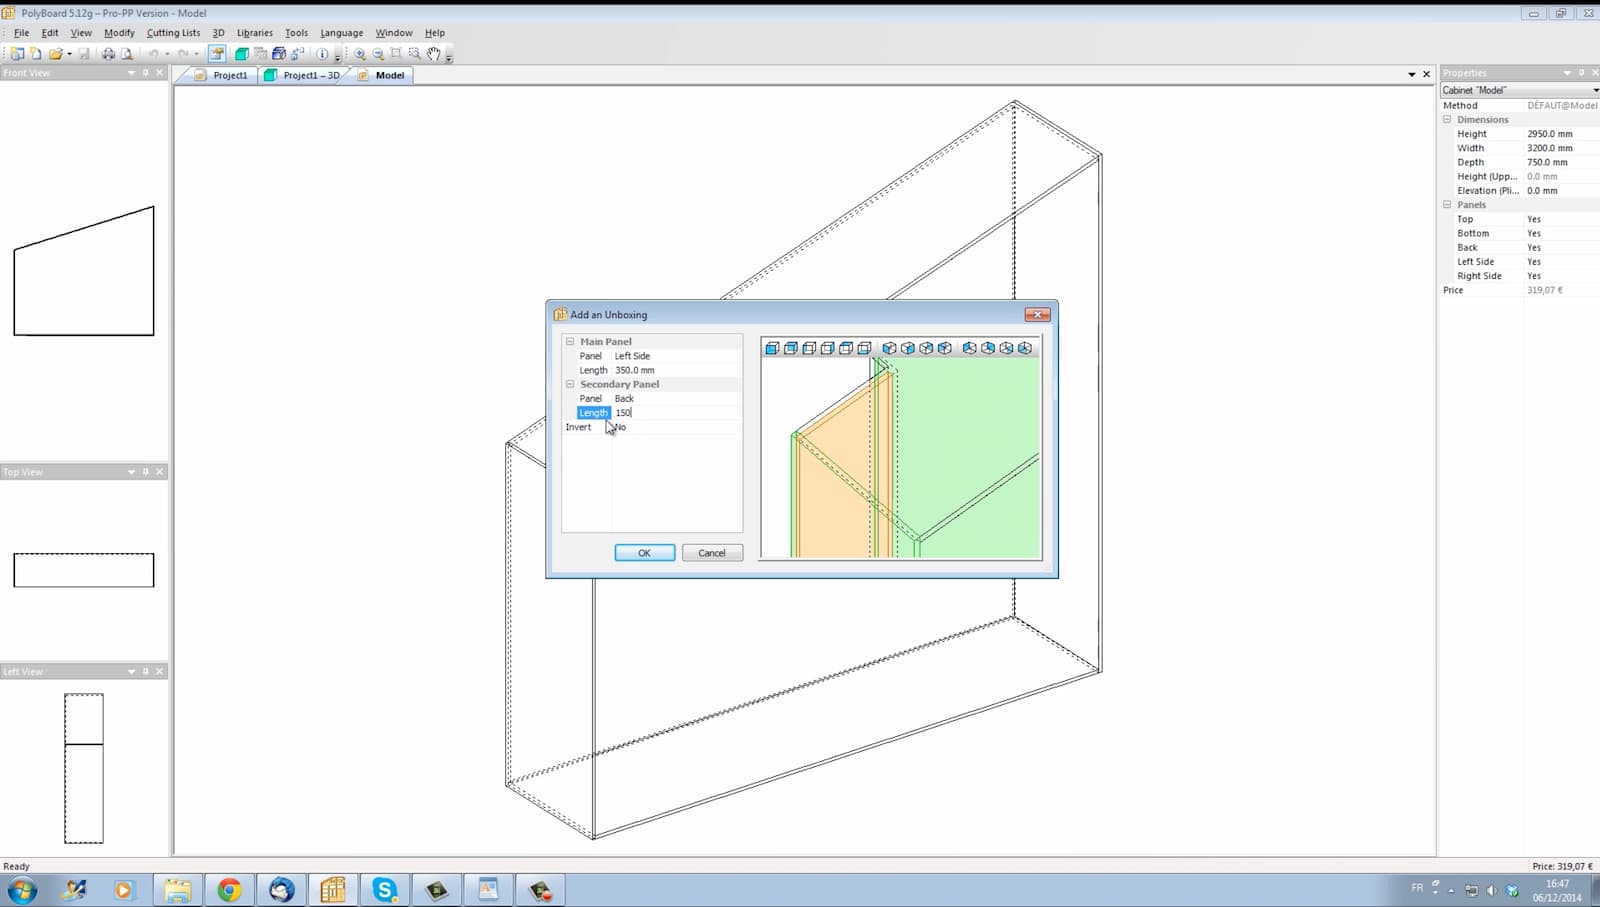Select the Width value 3200.0 mm

tap(1550, 148)
